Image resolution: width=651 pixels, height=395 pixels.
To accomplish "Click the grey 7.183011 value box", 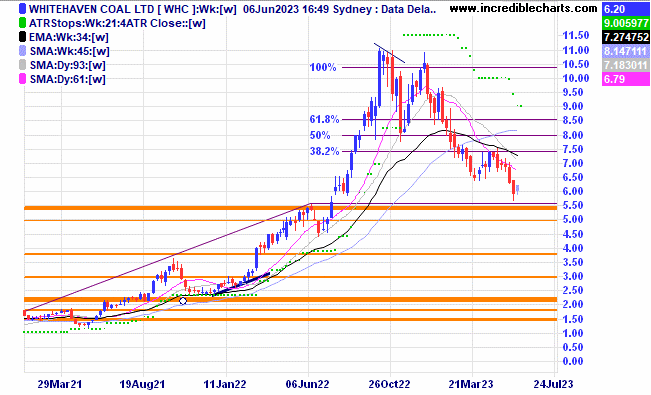I will (626, 65).
